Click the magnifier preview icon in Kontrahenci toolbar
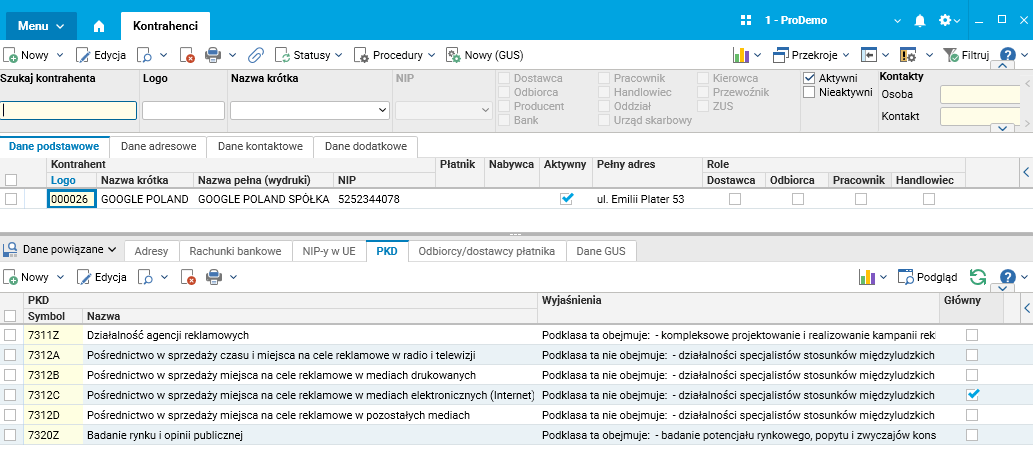This screenshot has width=1033, height=449. (146, 55)
